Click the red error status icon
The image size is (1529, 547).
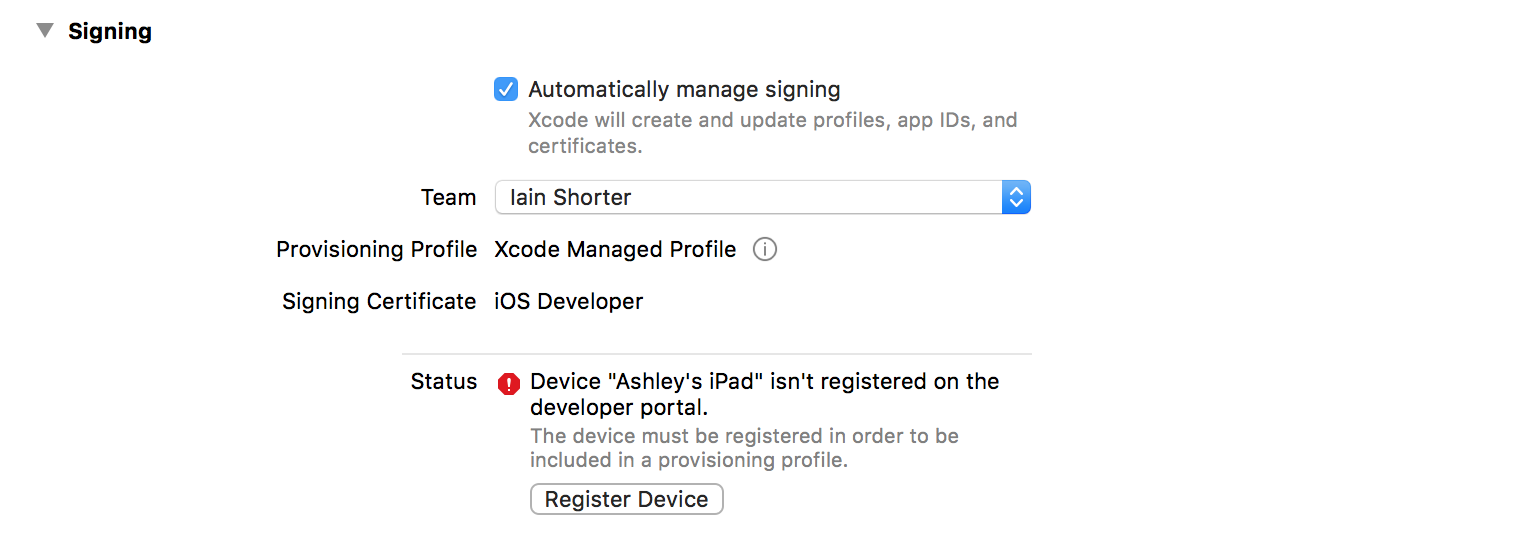509,383
